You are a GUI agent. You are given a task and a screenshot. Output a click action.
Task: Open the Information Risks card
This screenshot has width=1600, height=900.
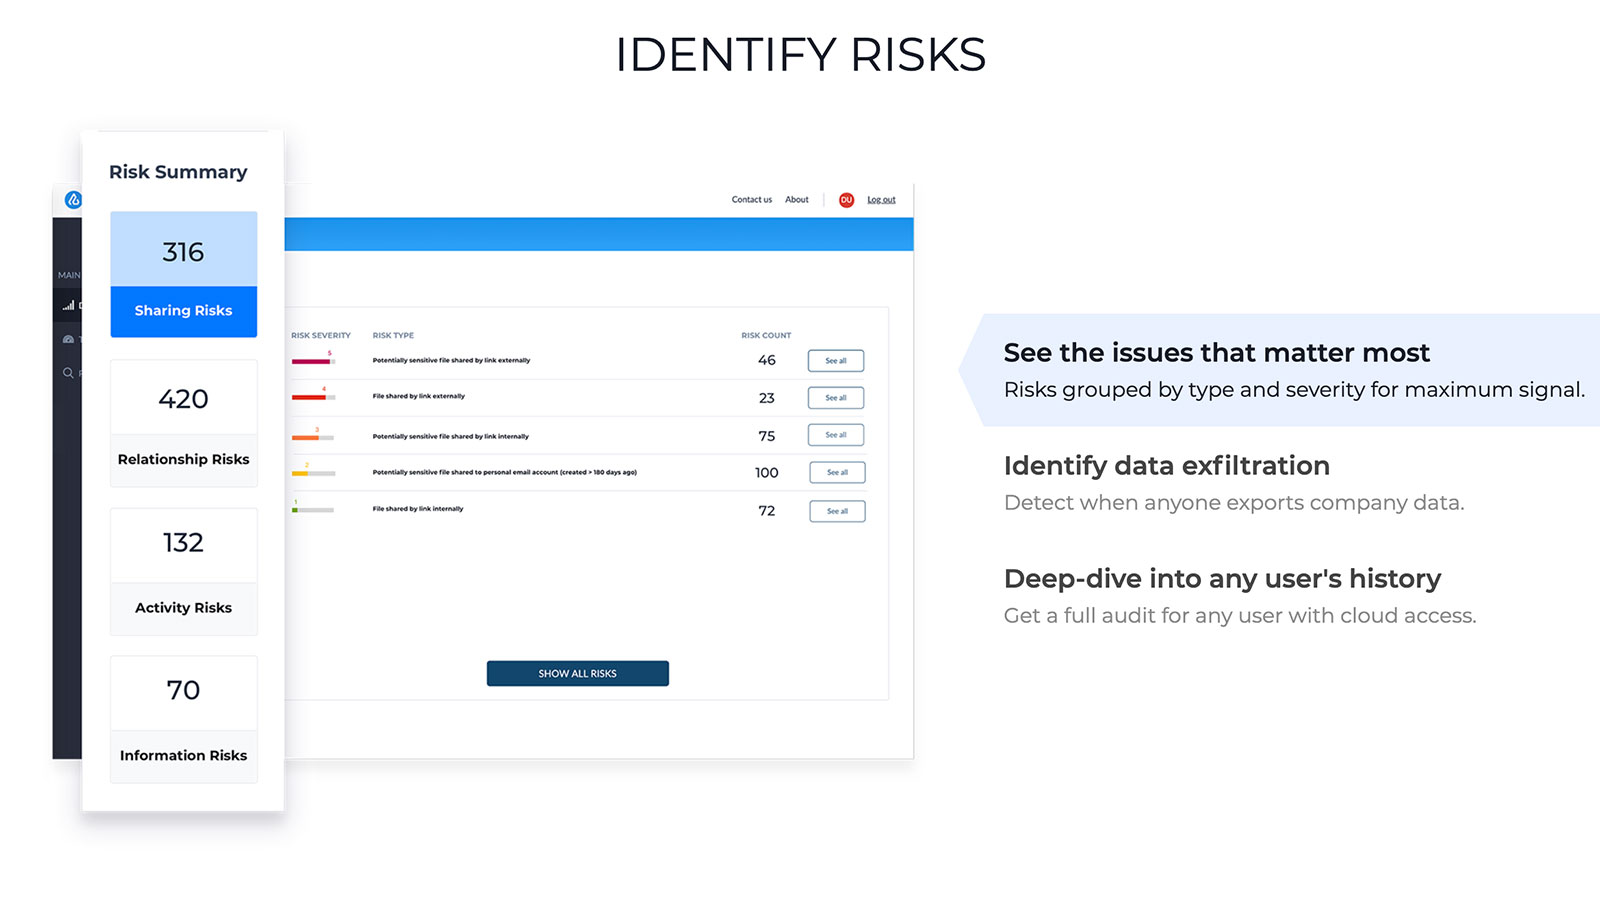point(184,719)
